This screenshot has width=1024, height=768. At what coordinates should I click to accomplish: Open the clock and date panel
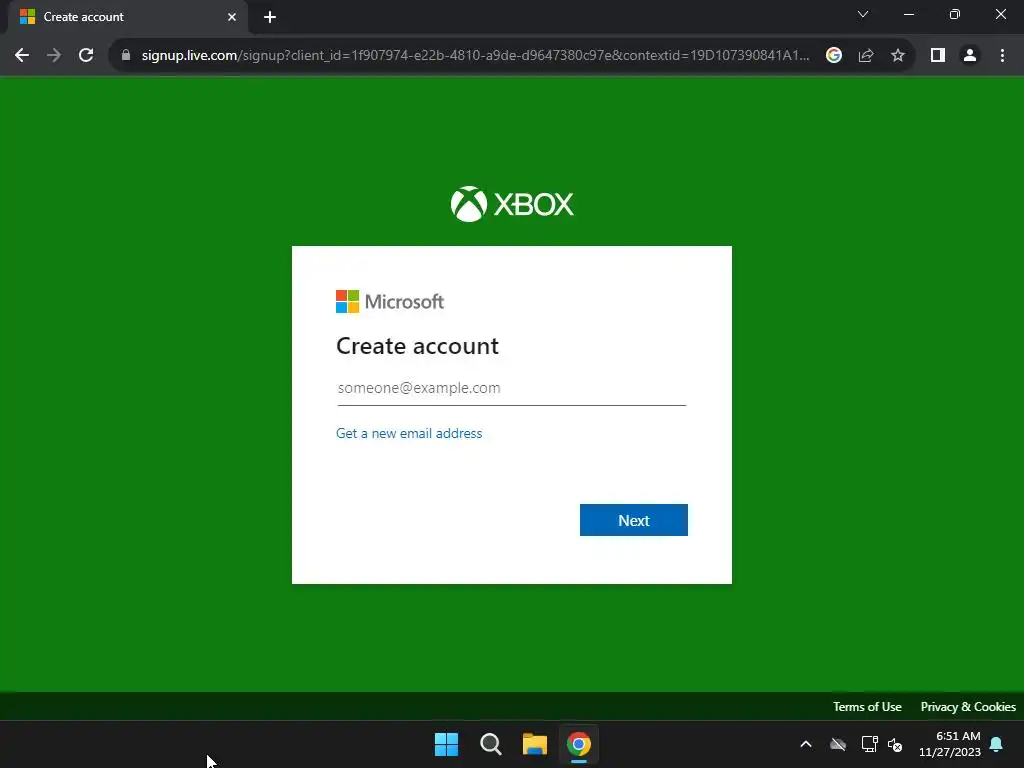coord(950,744)
